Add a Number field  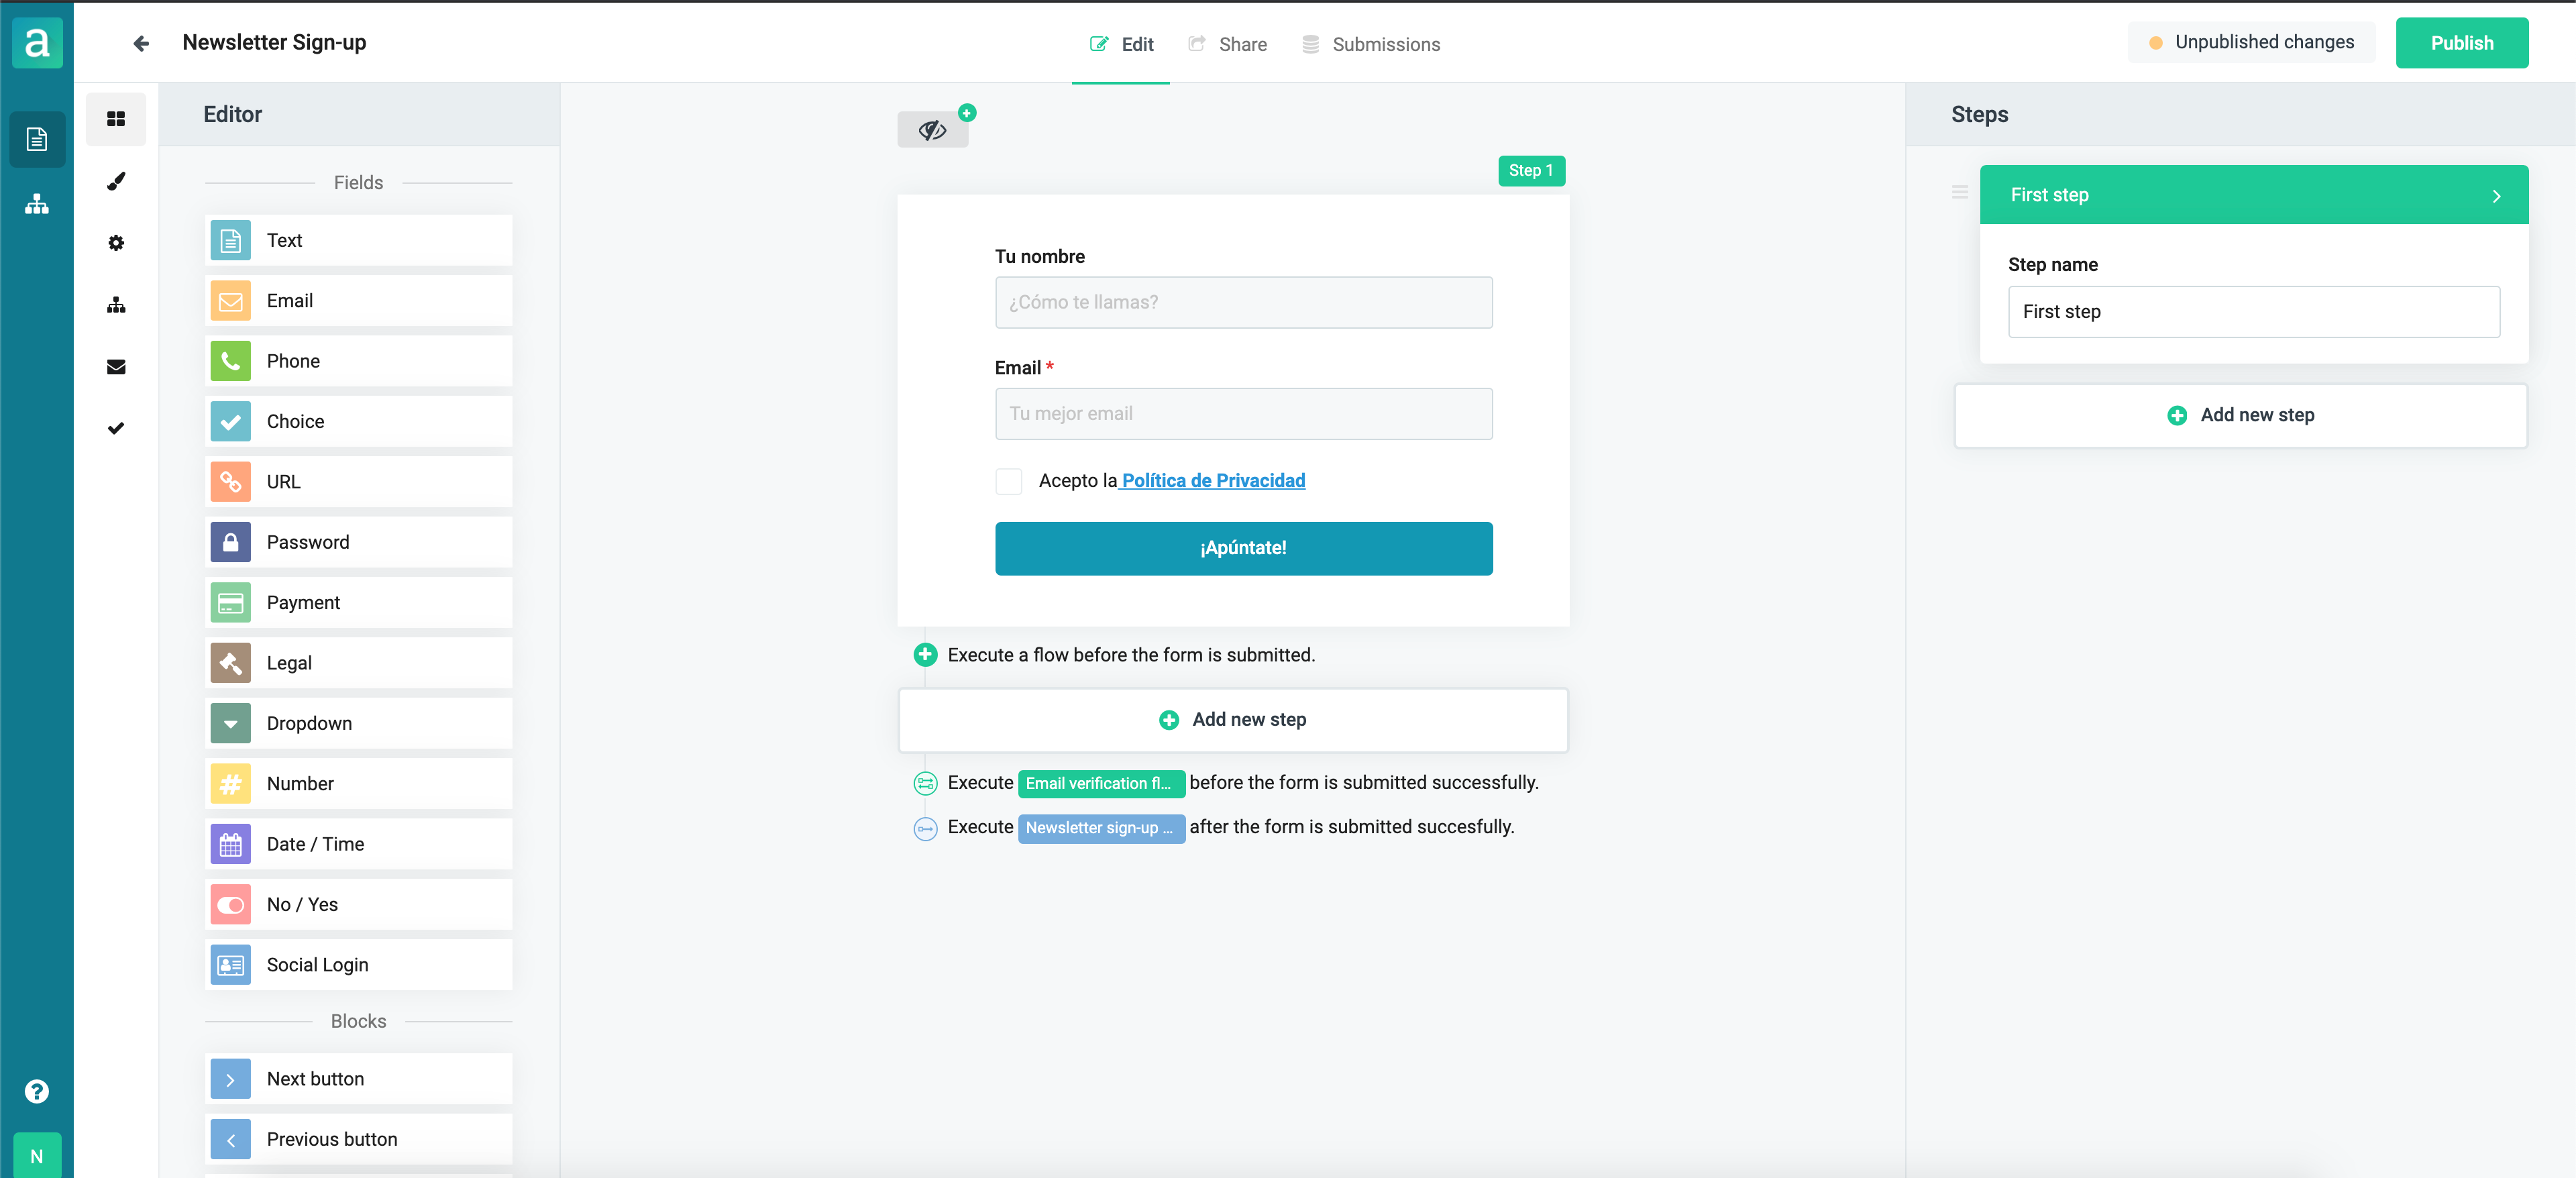point(359,784)
